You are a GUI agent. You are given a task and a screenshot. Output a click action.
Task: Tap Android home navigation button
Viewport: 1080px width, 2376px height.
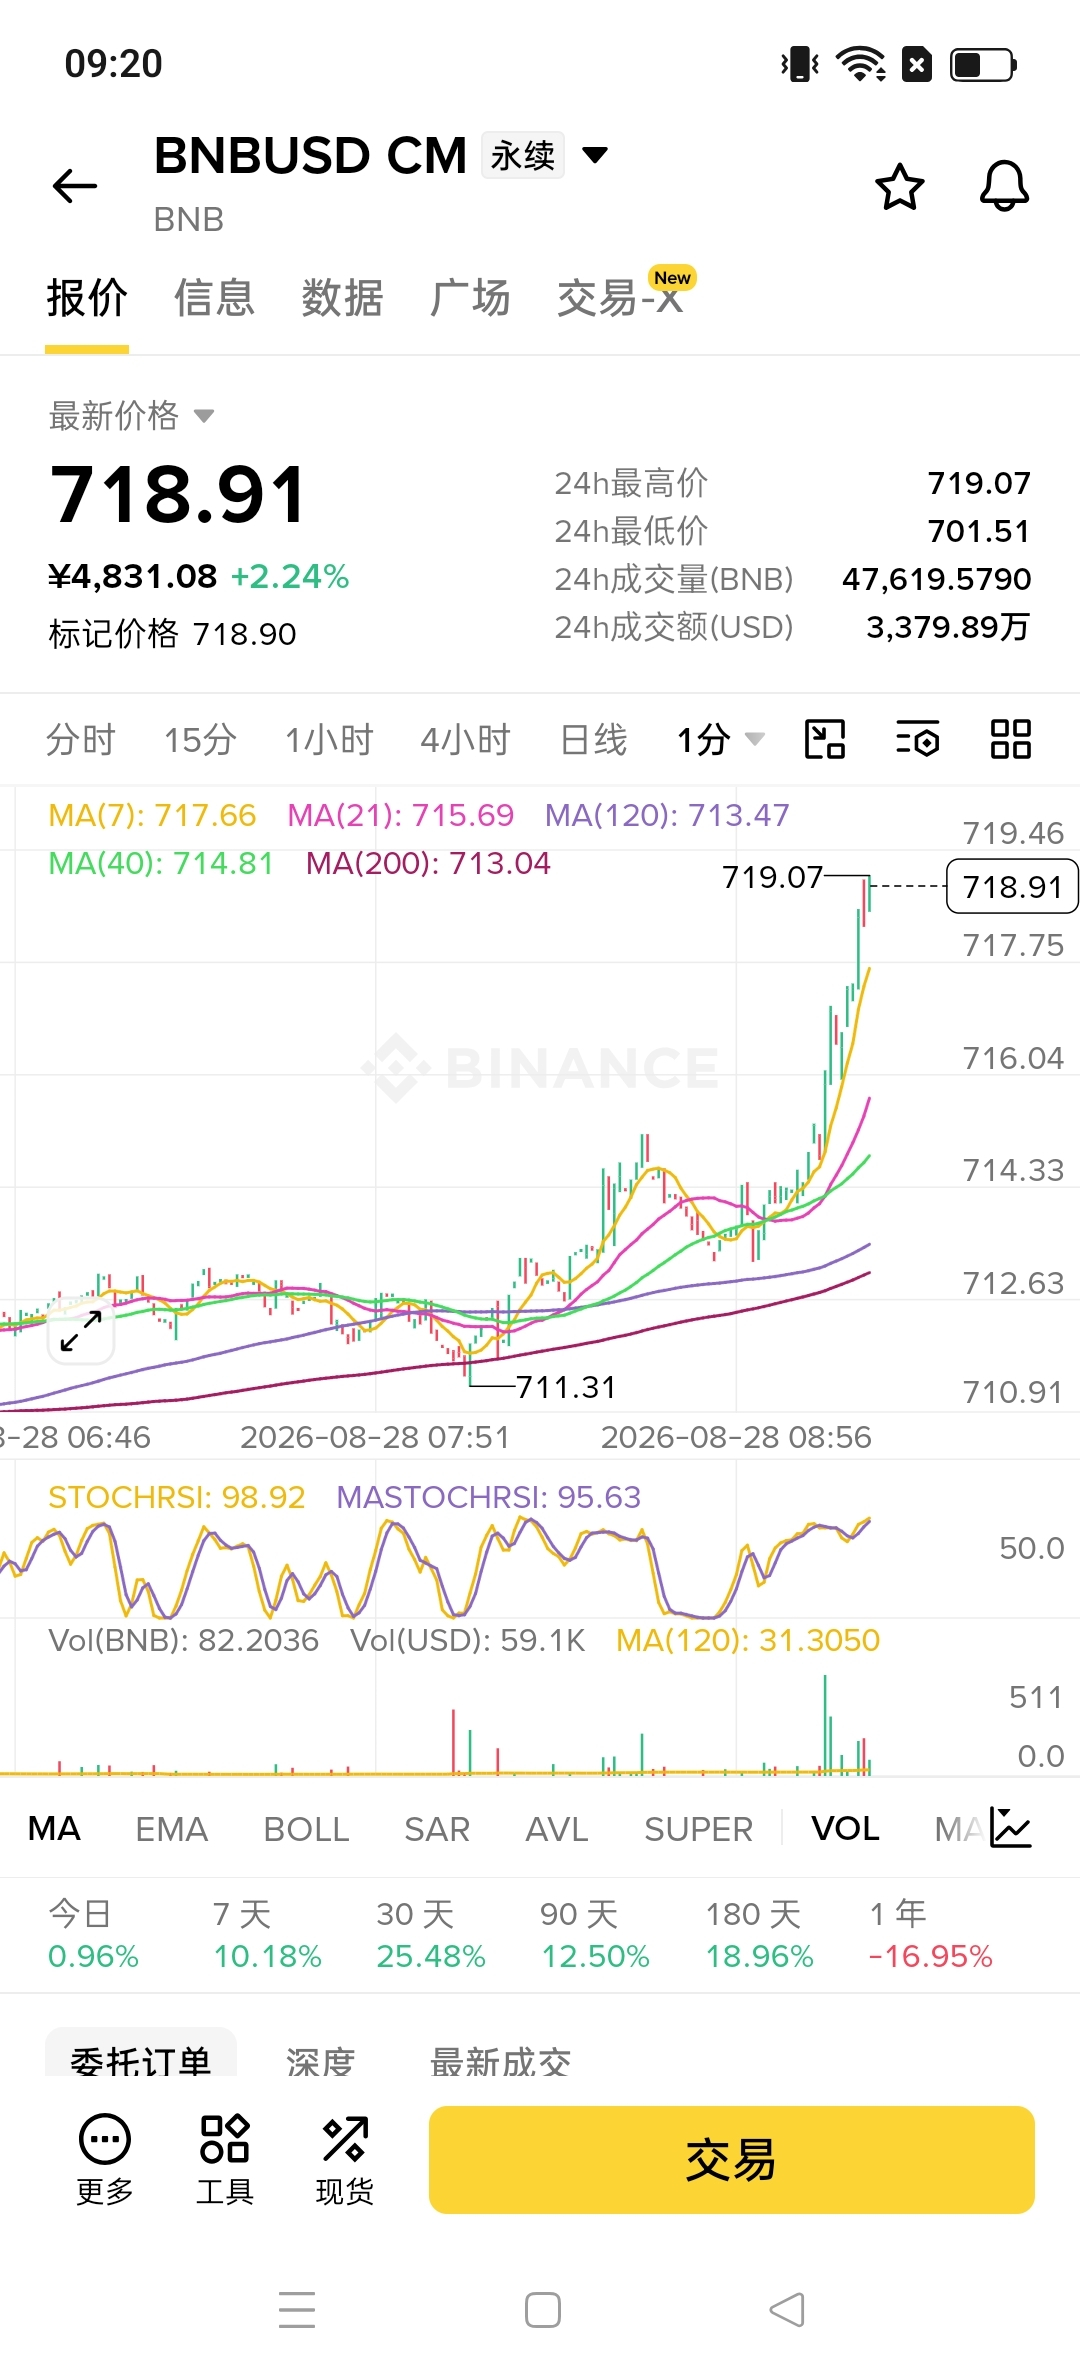543,2310
